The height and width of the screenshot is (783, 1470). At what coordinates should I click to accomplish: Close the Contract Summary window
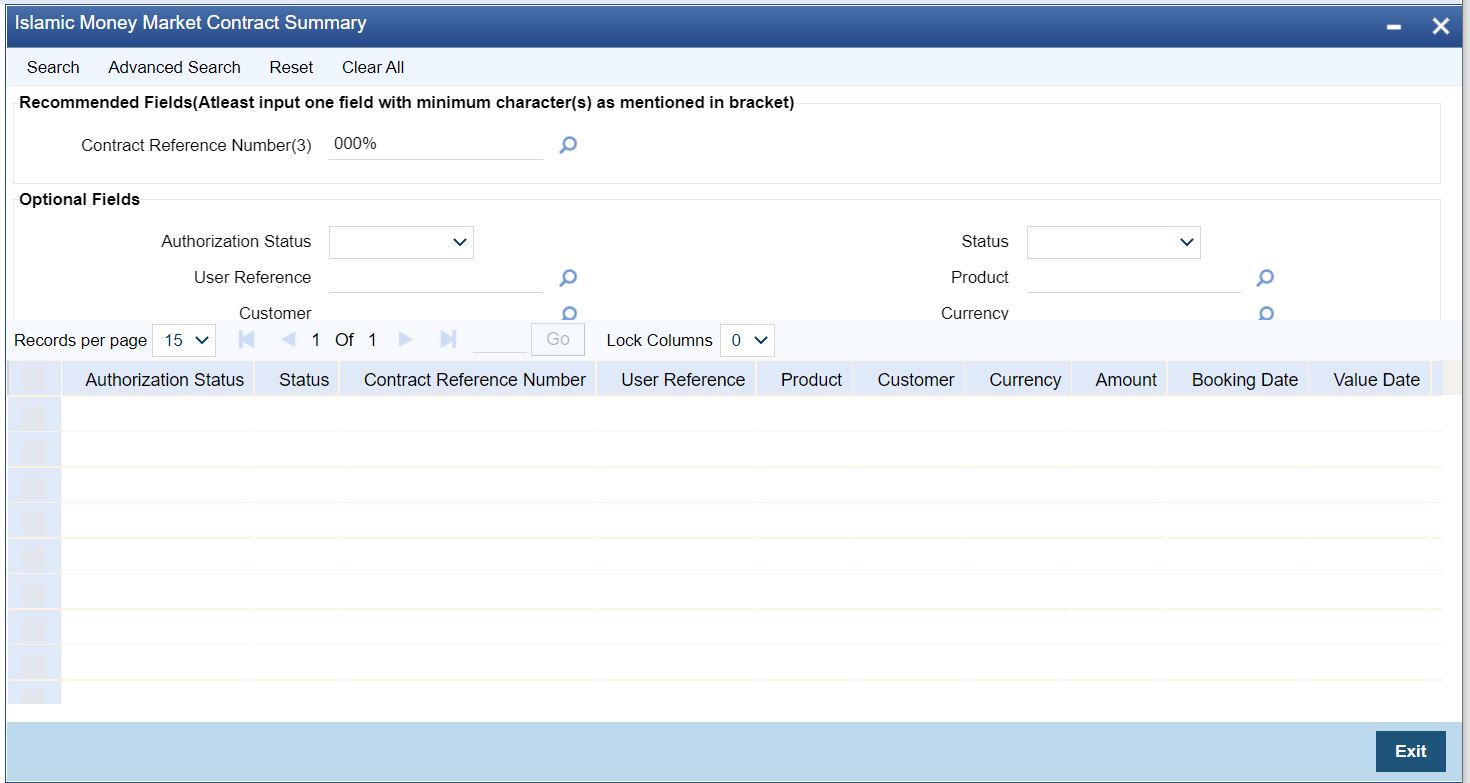pos(1440,26)
